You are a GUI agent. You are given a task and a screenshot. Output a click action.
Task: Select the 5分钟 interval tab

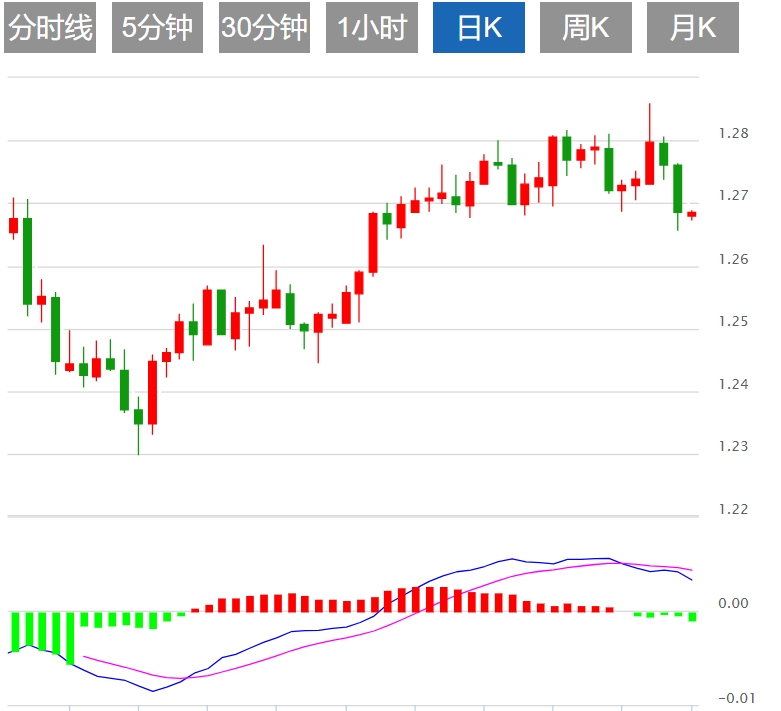pyautogui.click(x=157, y=27)
